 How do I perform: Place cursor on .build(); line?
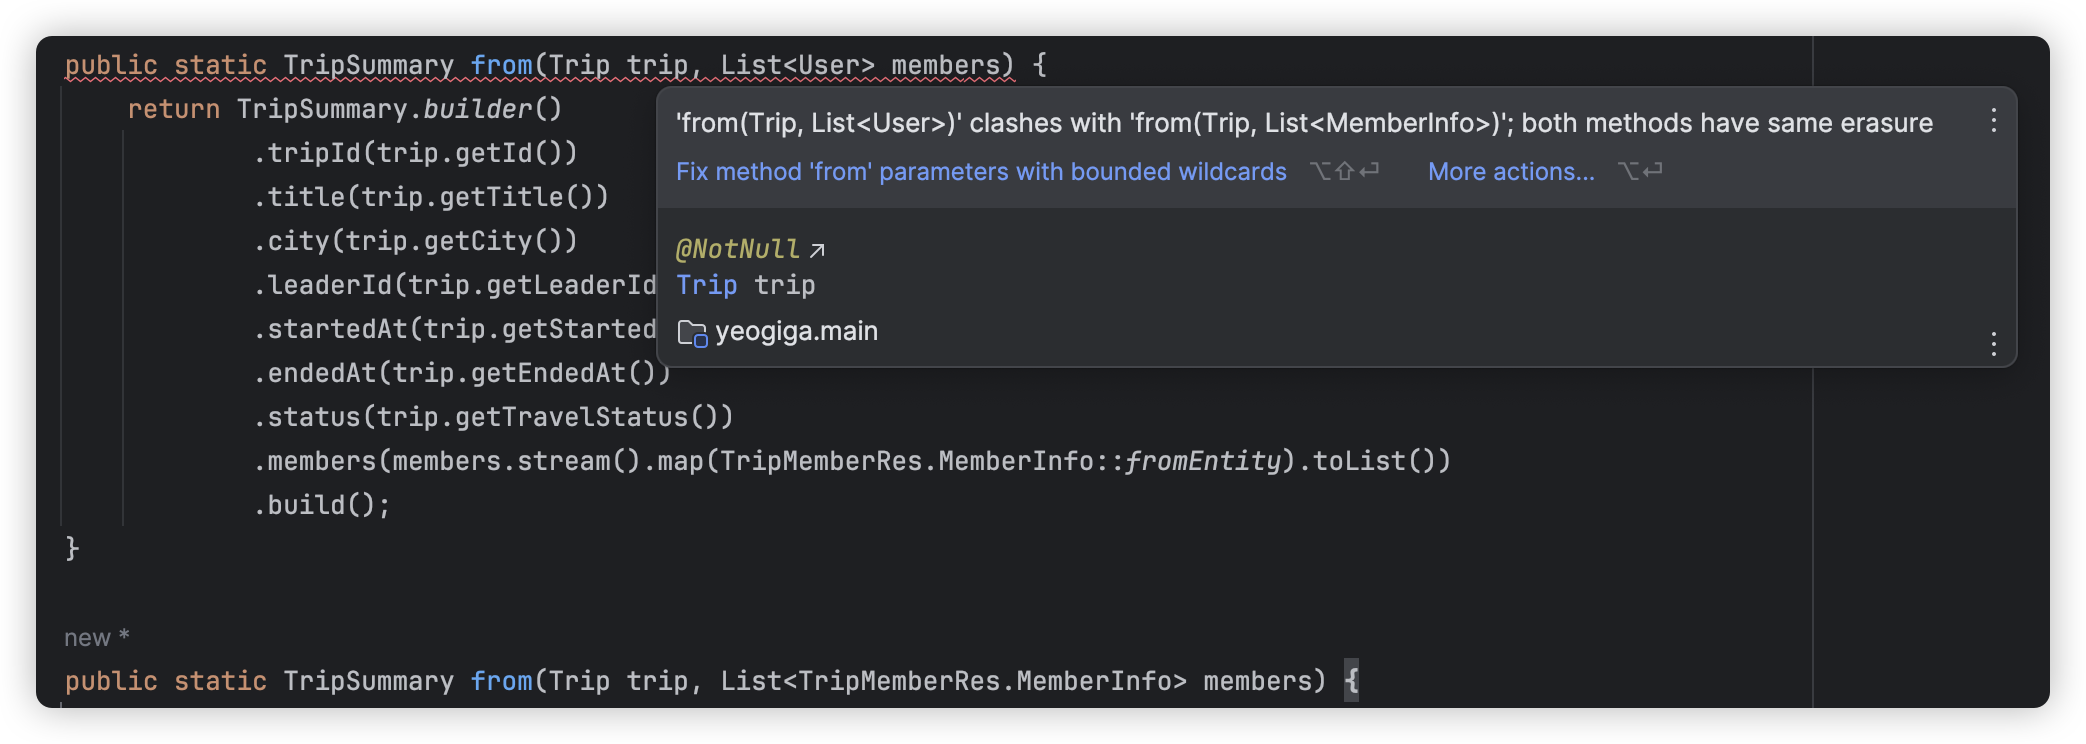(x=321, y=505)
